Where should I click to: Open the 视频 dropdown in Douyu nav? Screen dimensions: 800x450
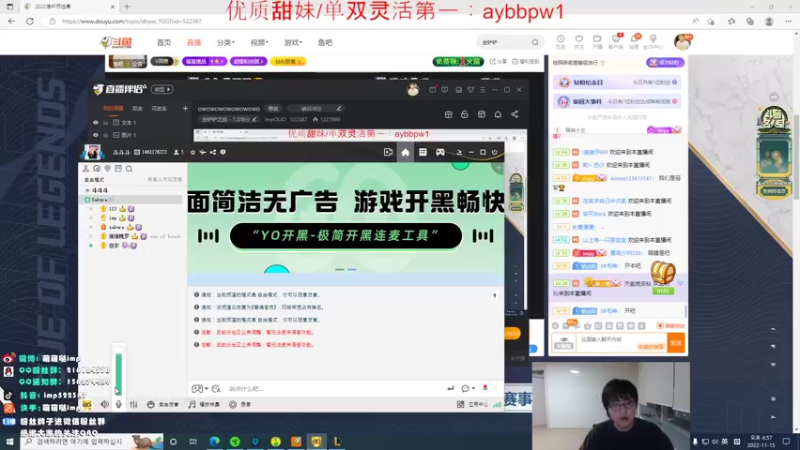tap(259, 42)
